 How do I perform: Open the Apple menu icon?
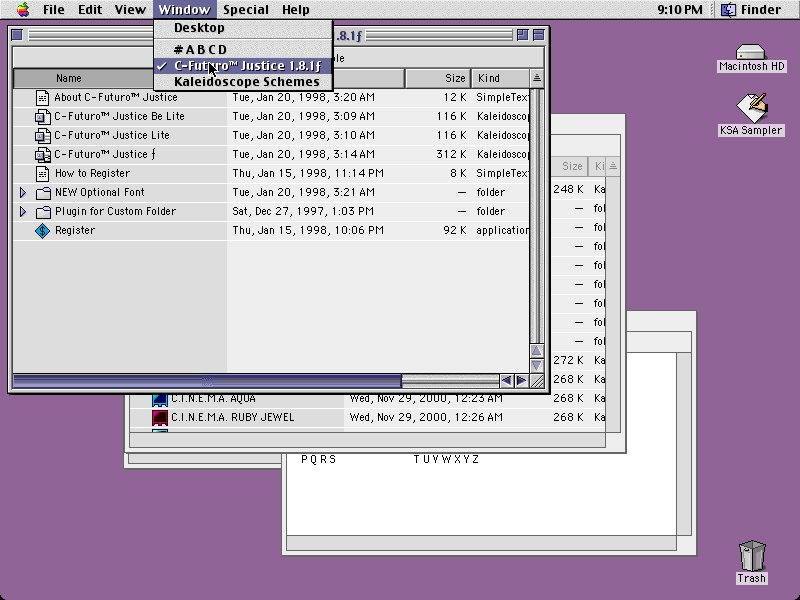pyautogui.click(x=23, y=9)
